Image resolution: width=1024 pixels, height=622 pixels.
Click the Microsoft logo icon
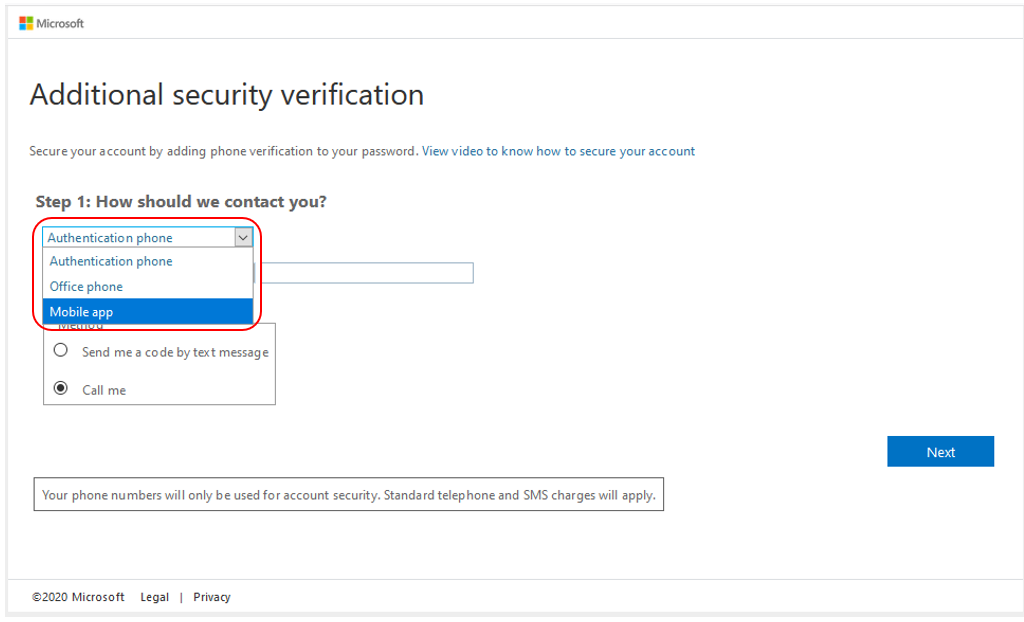click(25, 24)
